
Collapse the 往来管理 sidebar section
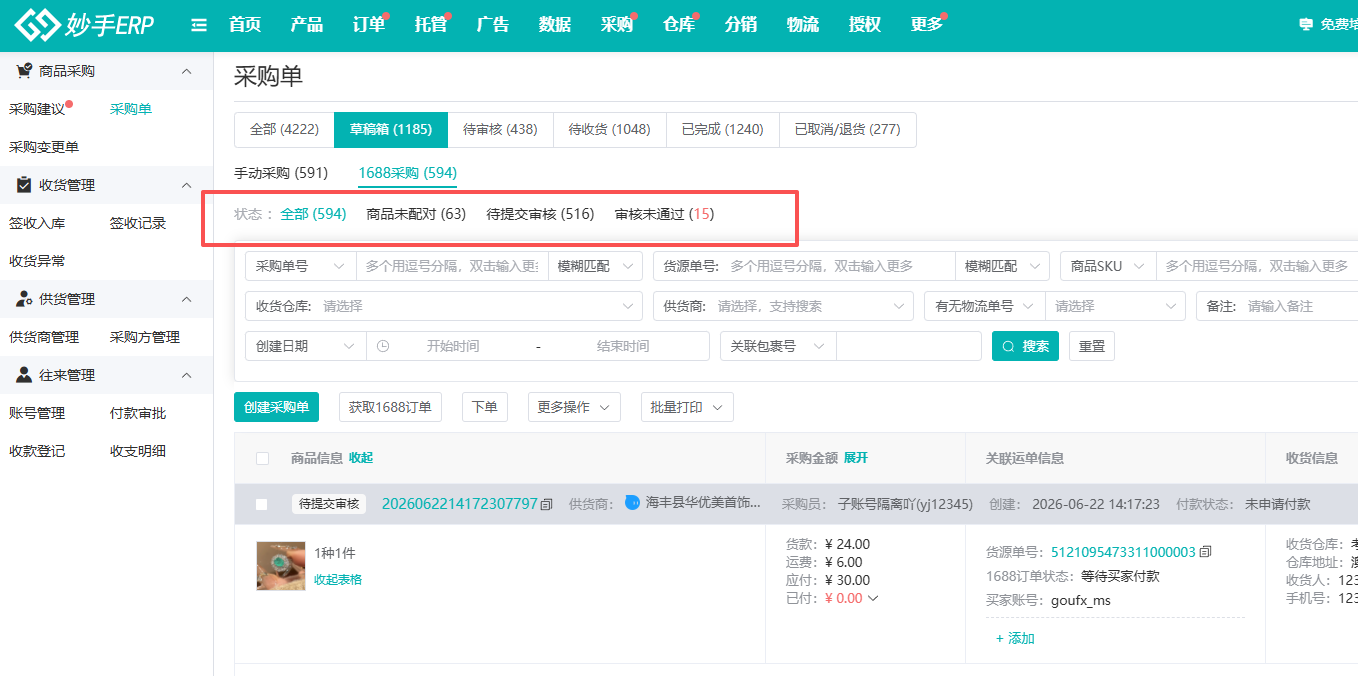pyautogui.click(x=186, y=375)
